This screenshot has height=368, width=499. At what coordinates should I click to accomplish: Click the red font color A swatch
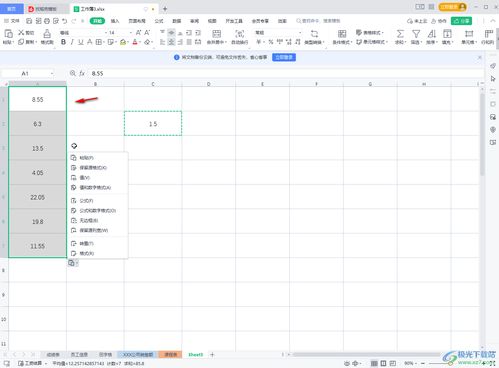135,42
